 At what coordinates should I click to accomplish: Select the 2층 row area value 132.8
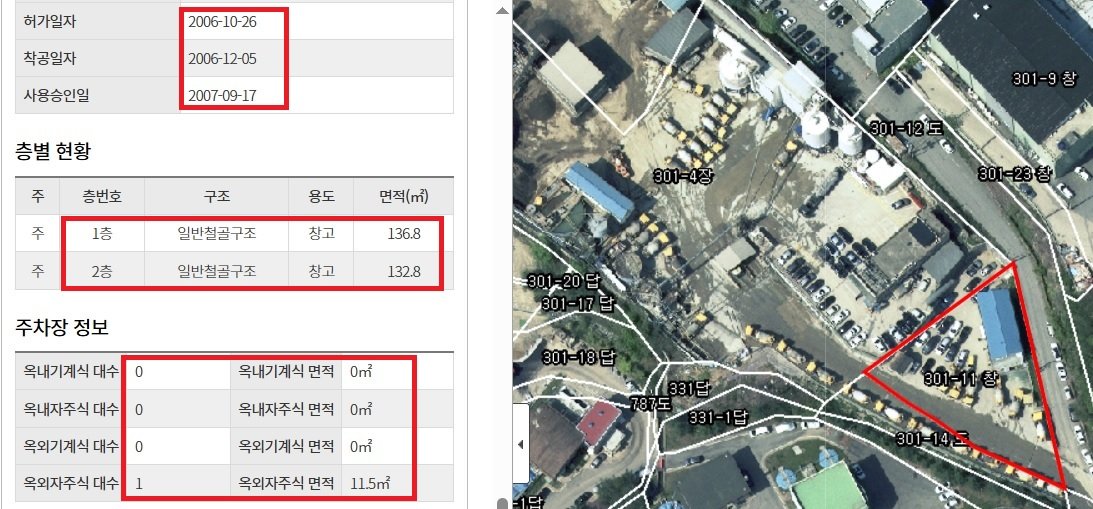pos(403,271)
